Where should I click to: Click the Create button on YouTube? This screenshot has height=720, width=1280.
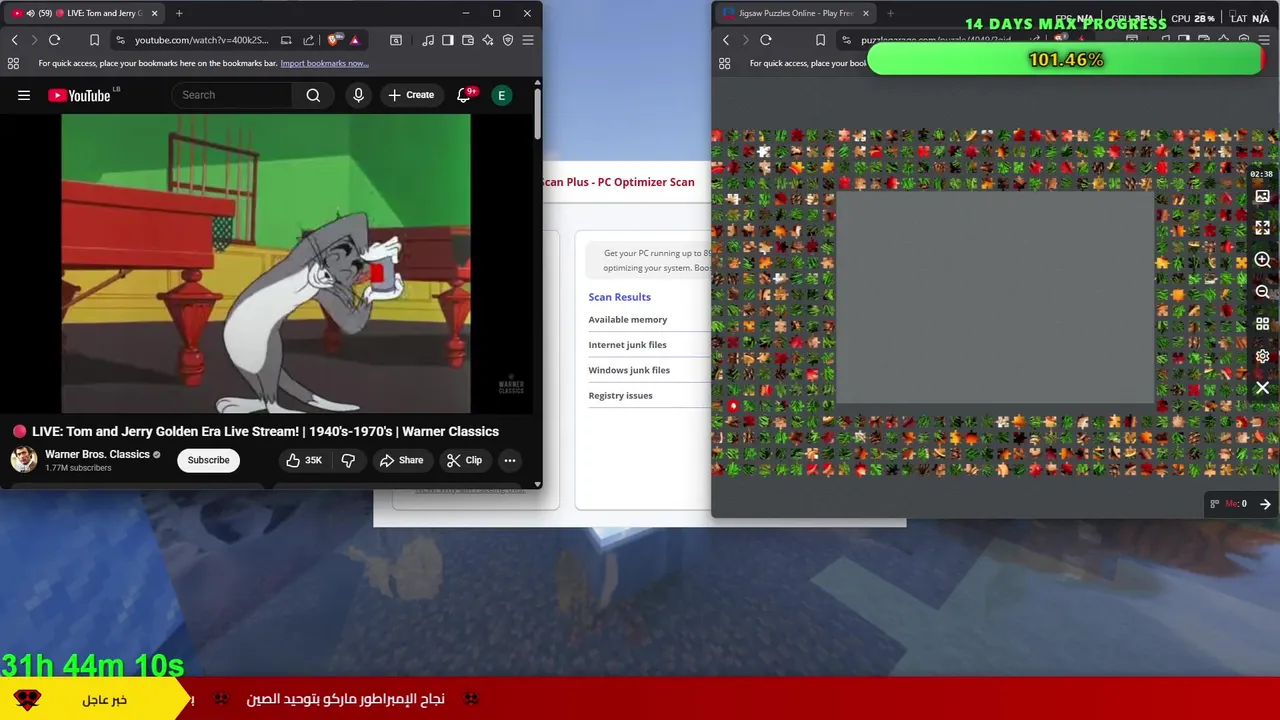coord(411,95)
